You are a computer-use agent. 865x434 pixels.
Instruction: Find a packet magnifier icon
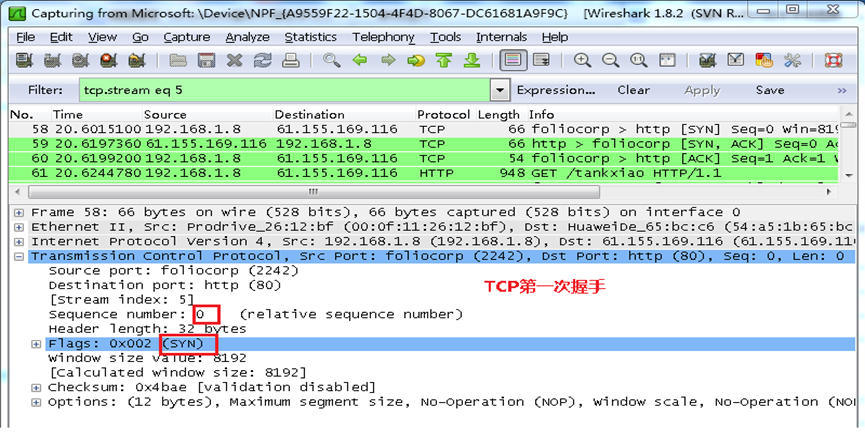tap(332, 60)
